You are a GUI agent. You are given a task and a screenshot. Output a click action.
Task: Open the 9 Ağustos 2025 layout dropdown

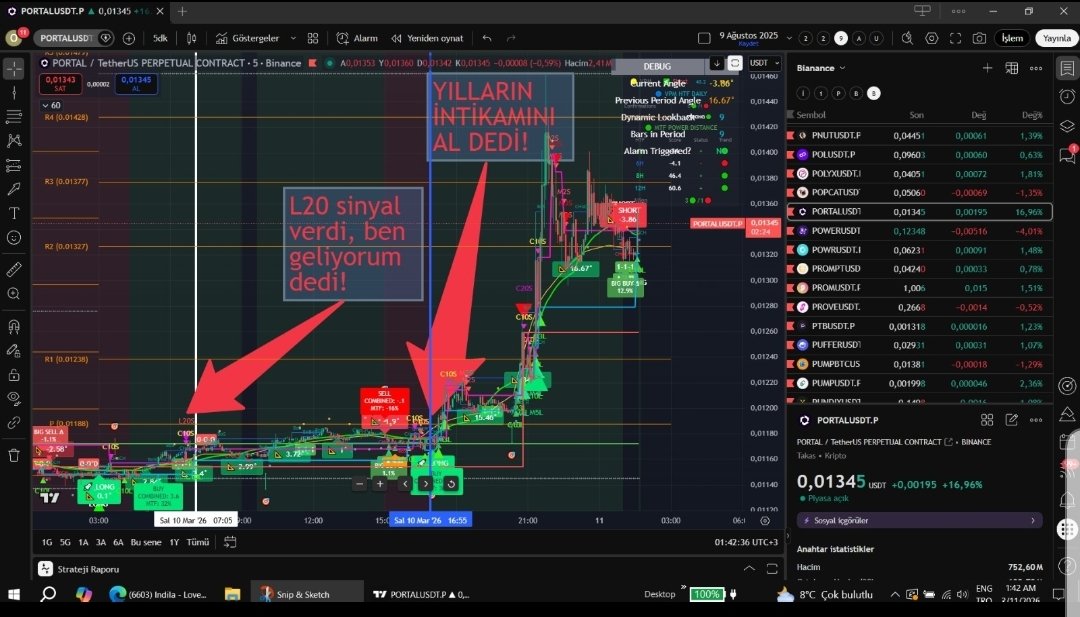(x=789, y=39)
